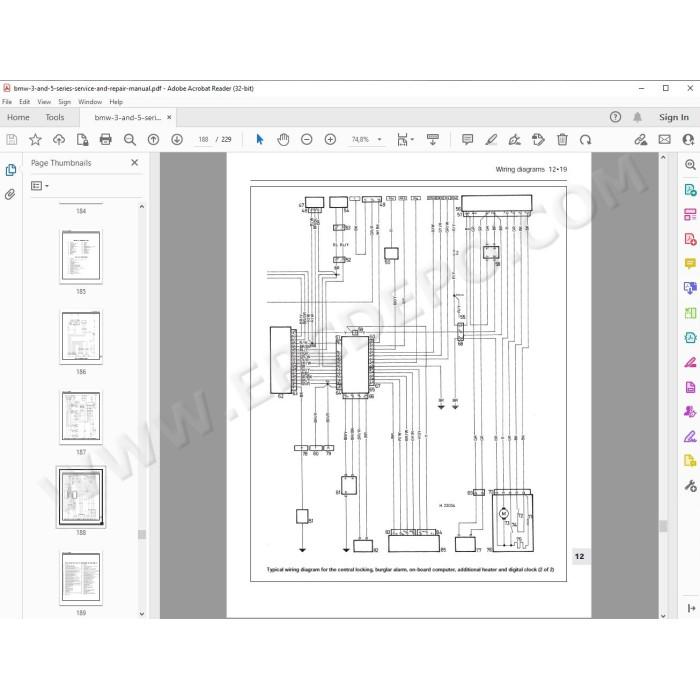Zoom in with the plus button
This screenshot has width=700, height=700.
click(x=330, y=140)
